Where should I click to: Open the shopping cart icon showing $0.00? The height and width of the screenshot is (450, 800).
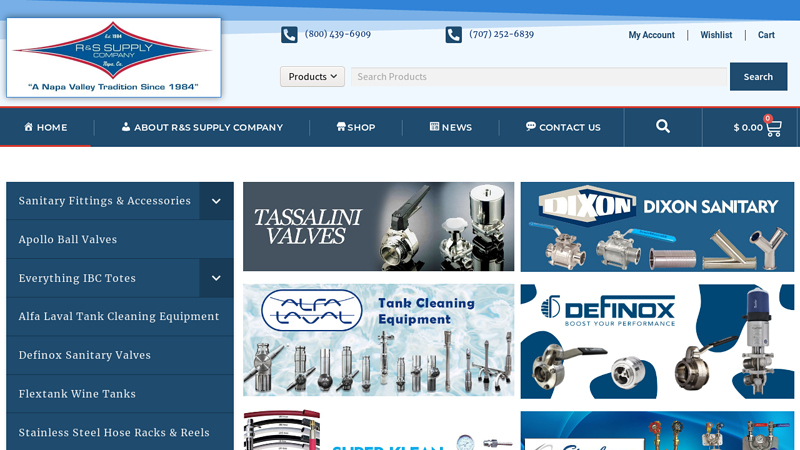[757, 127]
